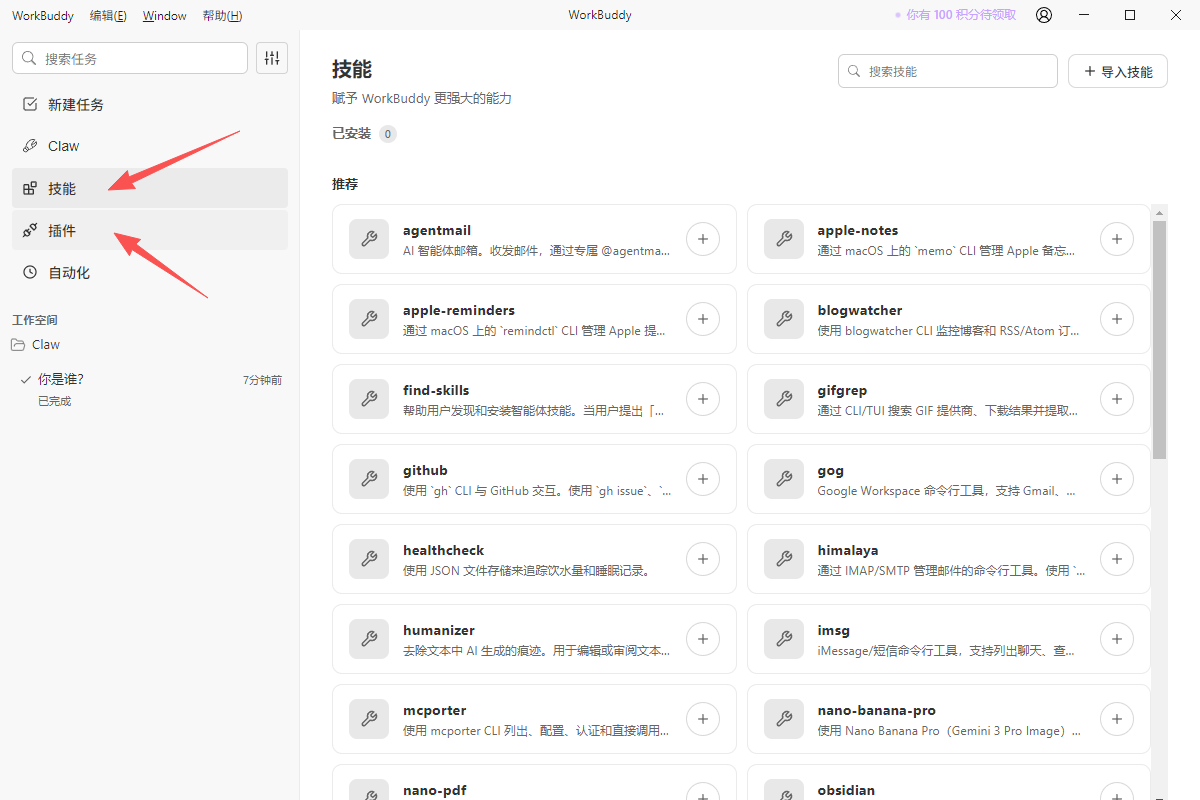
Task: Install the github skill via plus icon
Action: (703, 479)
